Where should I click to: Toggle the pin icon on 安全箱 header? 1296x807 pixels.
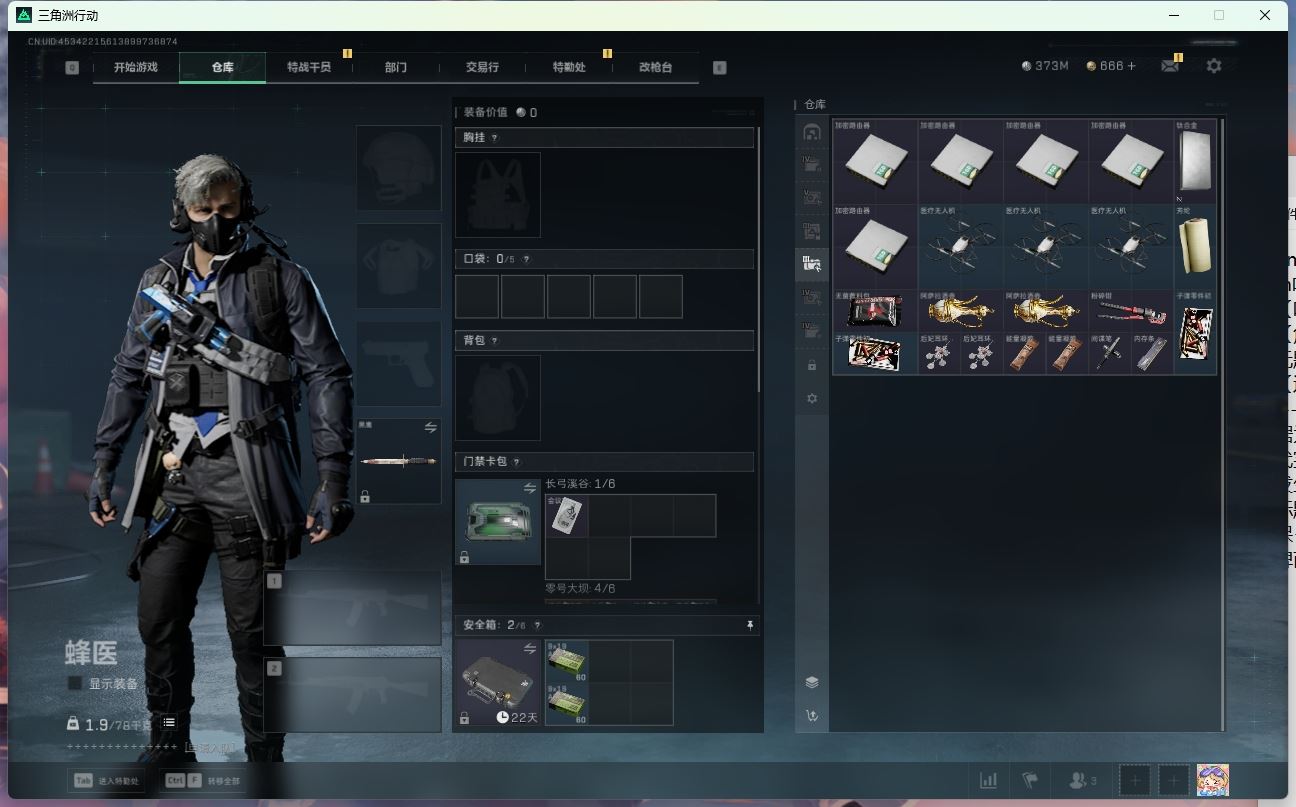pos(749,625)
